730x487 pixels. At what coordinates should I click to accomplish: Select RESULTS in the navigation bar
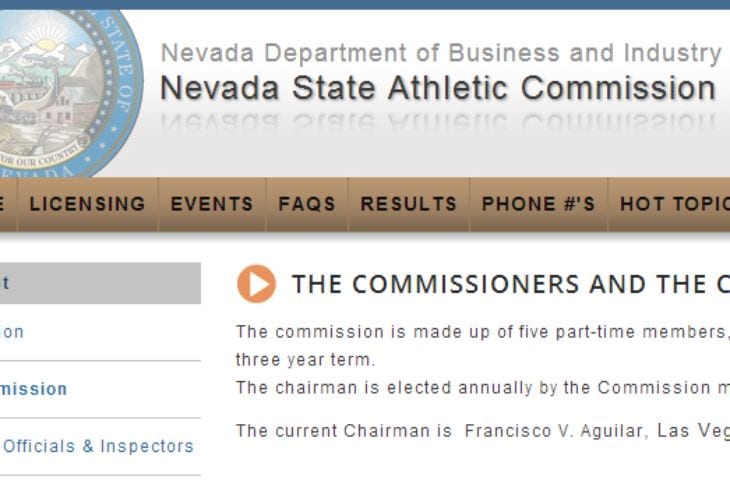click(408, 204)
